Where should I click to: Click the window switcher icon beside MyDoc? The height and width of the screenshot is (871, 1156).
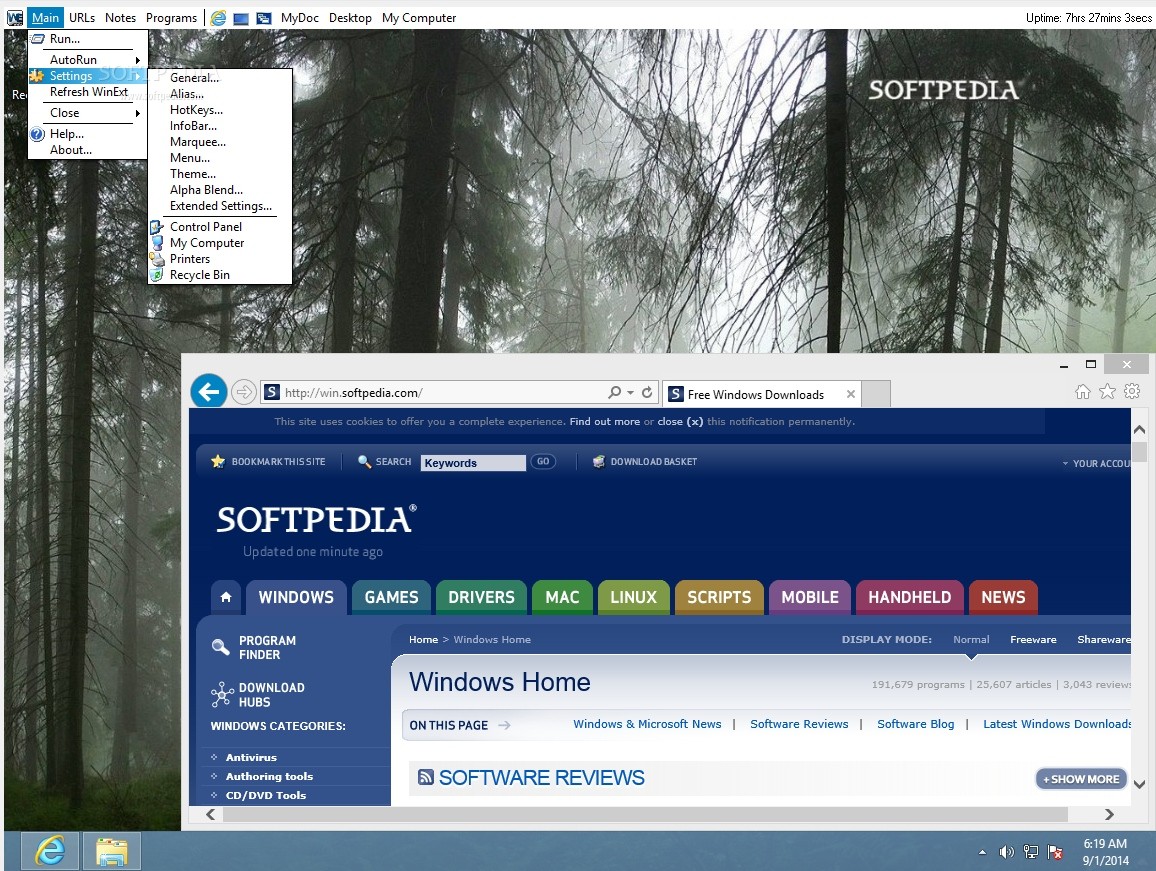pyautogui.click(x=263, y=18)
